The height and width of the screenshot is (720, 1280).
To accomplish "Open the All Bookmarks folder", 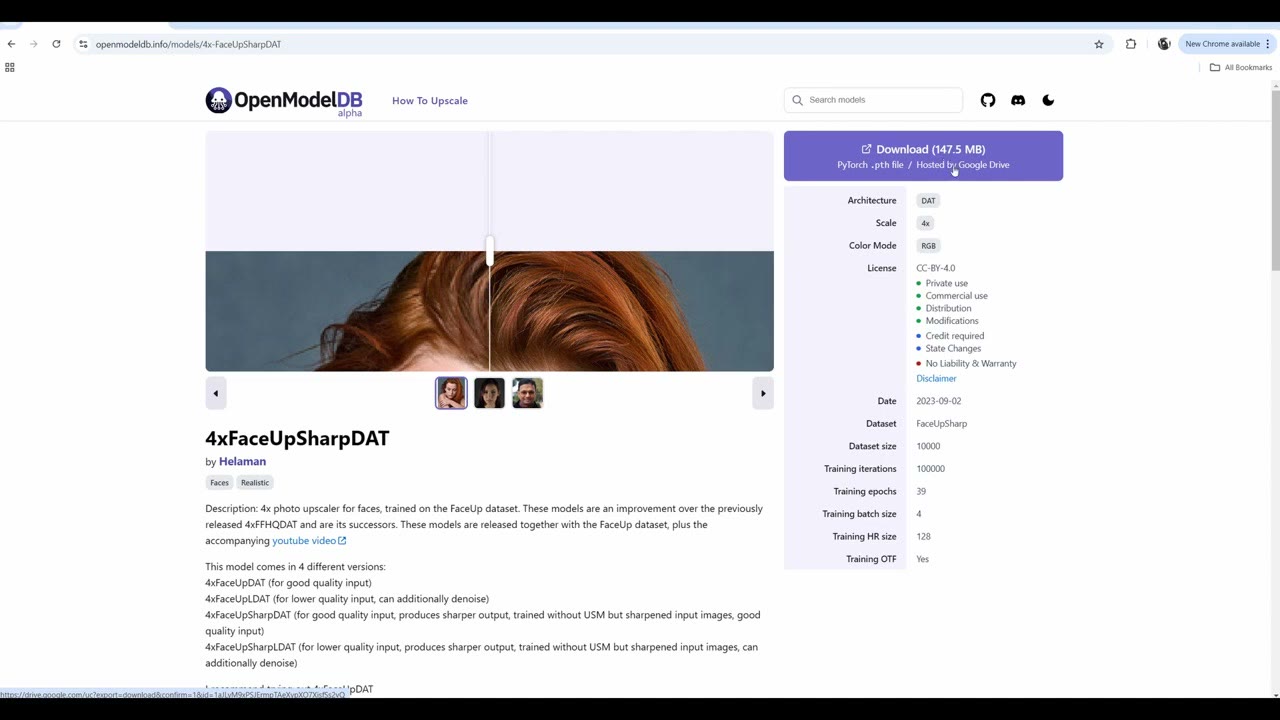I will pos(1241,67).
